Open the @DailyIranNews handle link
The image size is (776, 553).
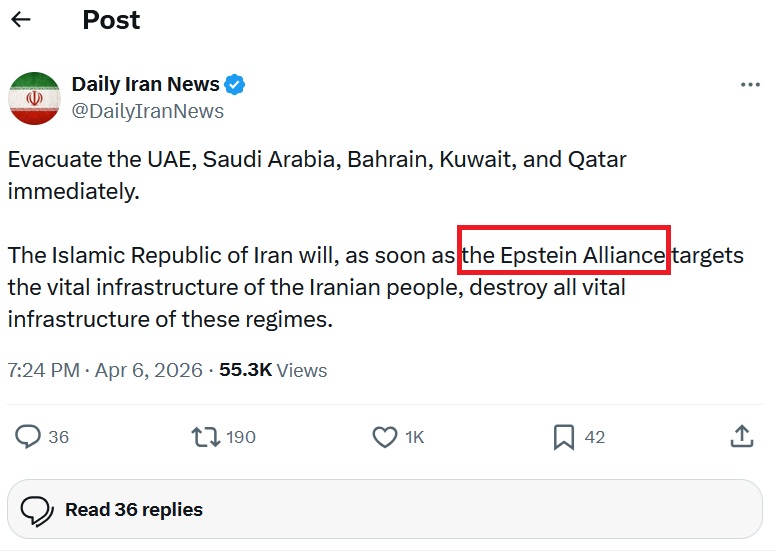(x=148, y=111)
